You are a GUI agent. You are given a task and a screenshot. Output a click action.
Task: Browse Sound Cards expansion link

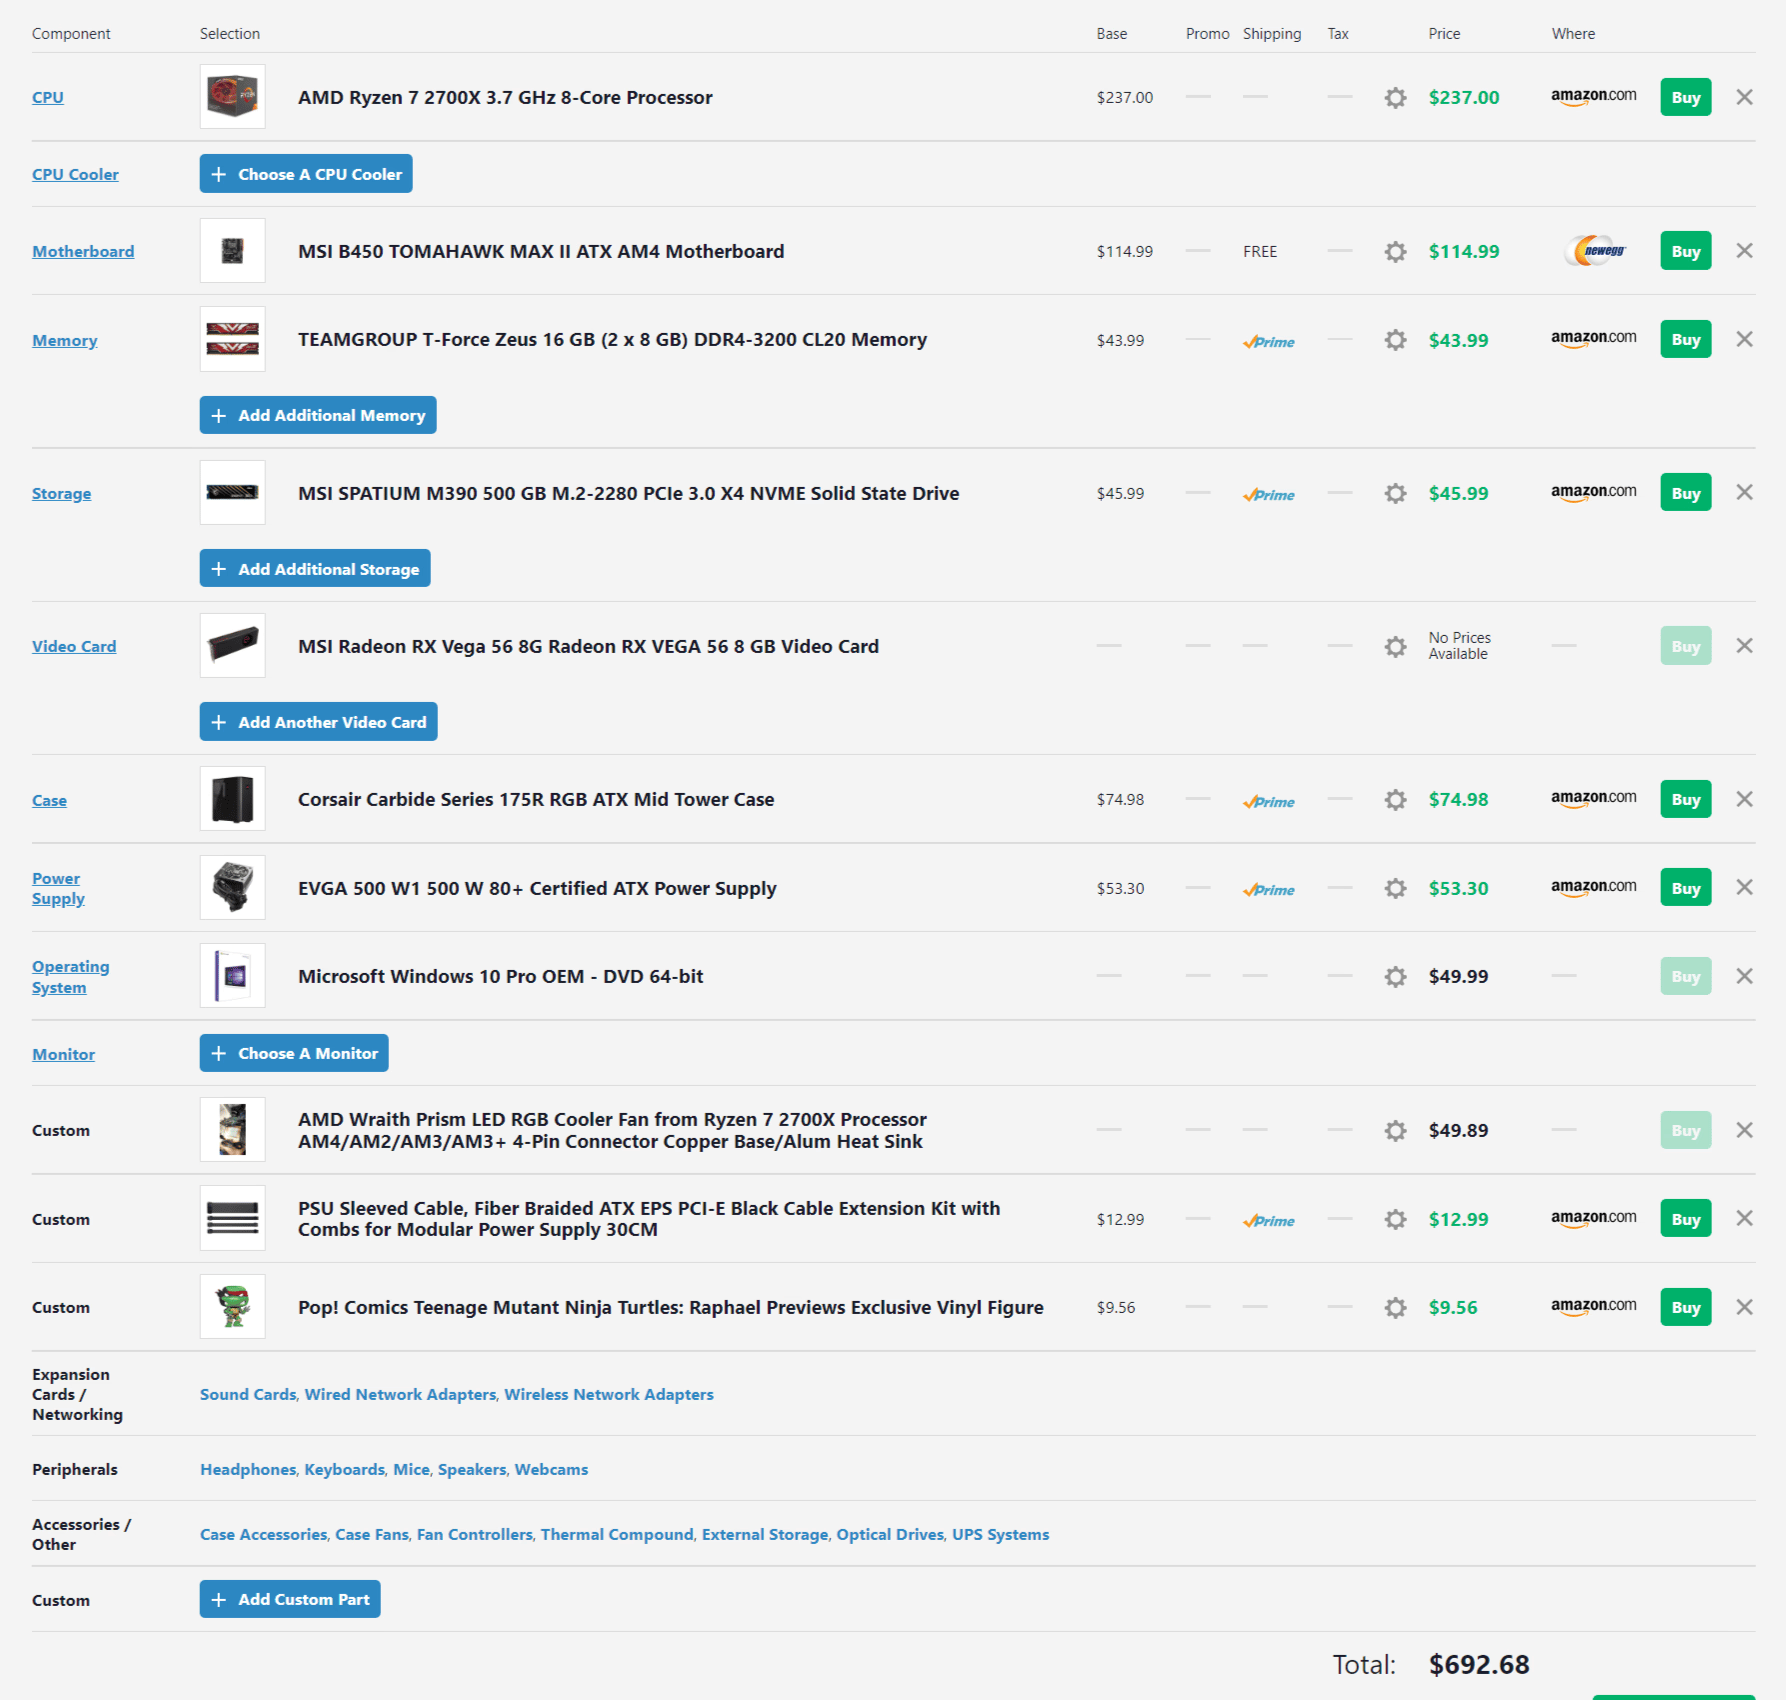248,1394
